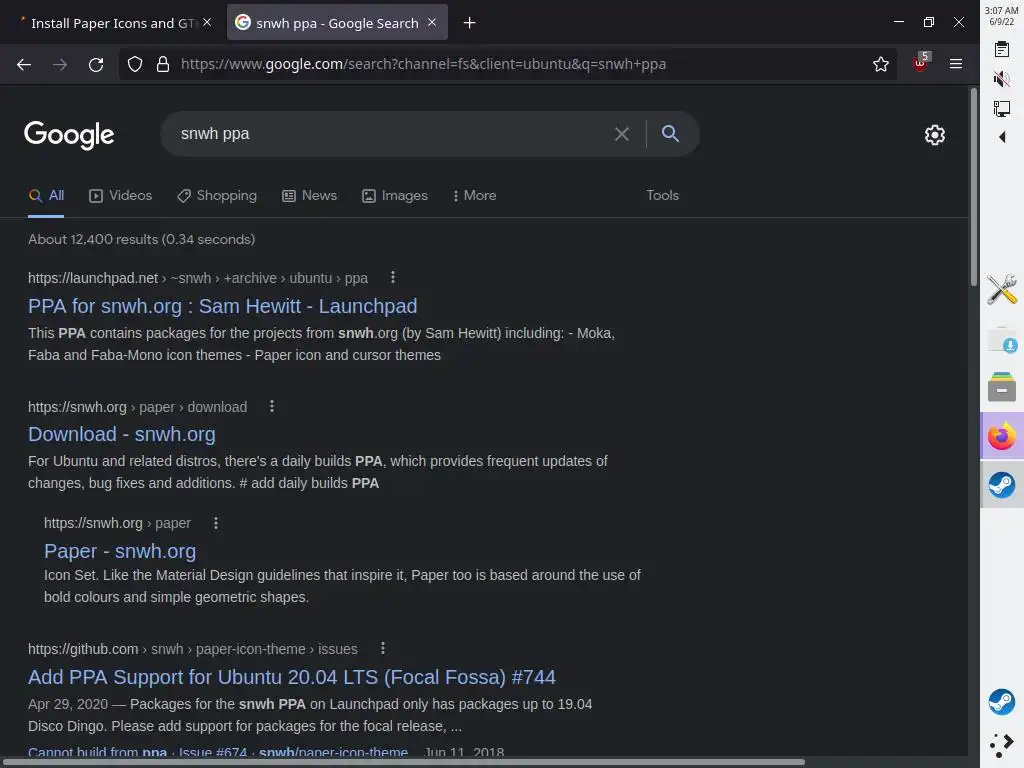Click the Steam tray icon near bottom
The image size is (1024, 768).
click(x=1002, y=703)
